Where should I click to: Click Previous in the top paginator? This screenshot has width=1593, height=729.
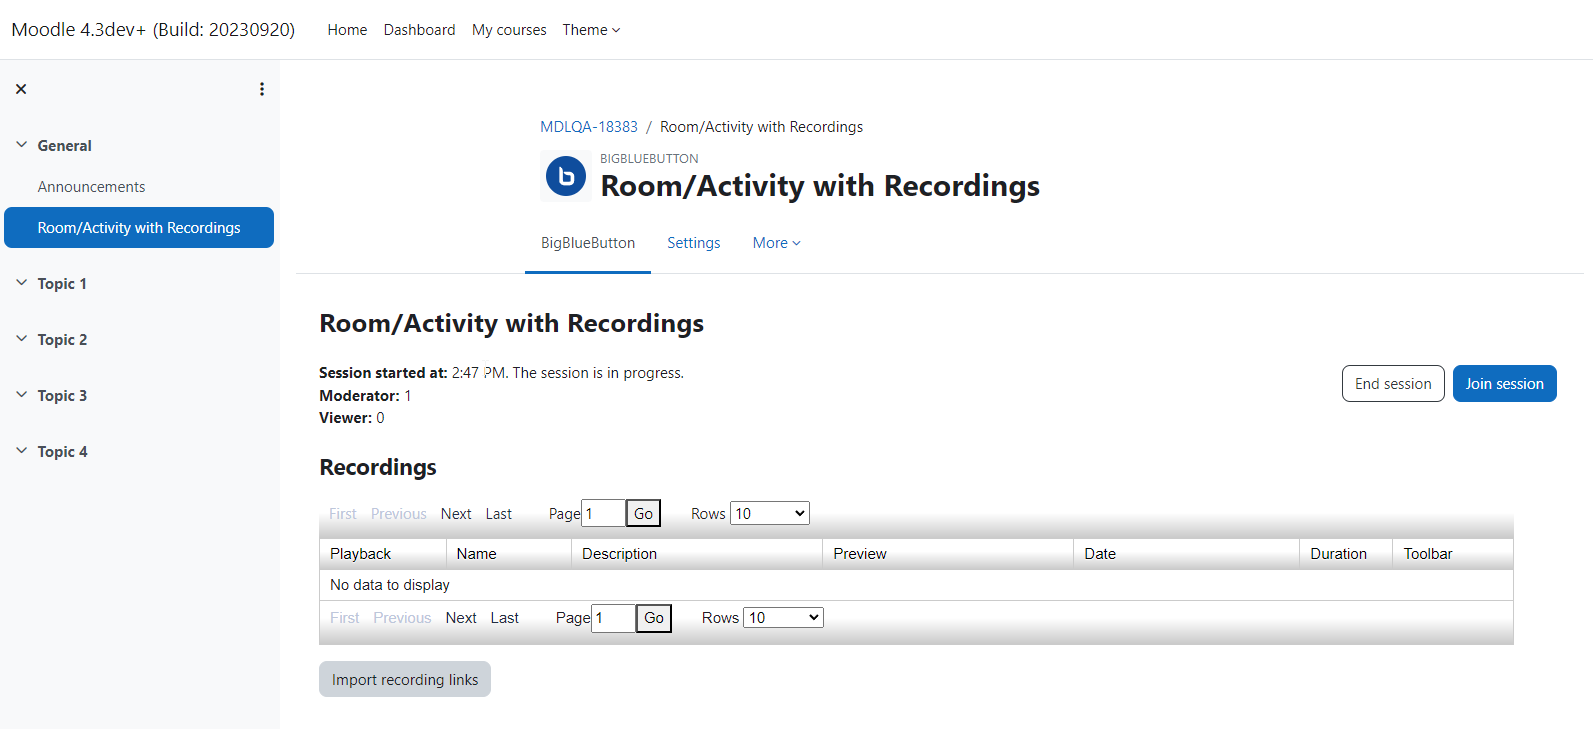point(399,514)
